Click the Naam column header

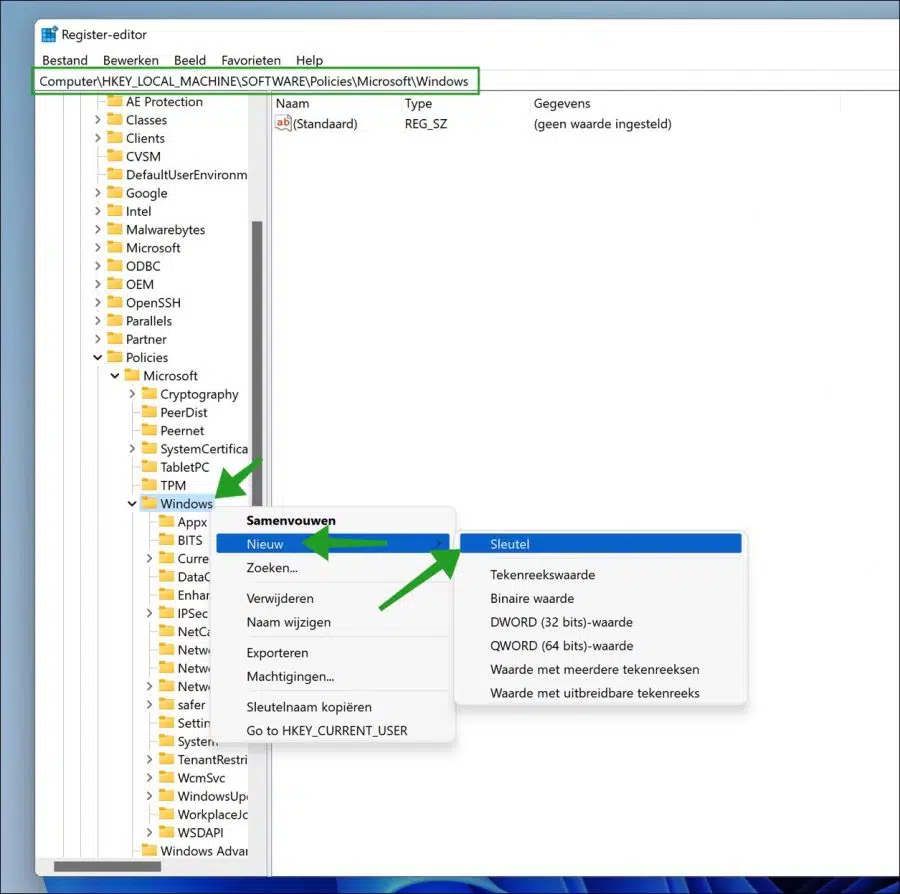(336, 103)
